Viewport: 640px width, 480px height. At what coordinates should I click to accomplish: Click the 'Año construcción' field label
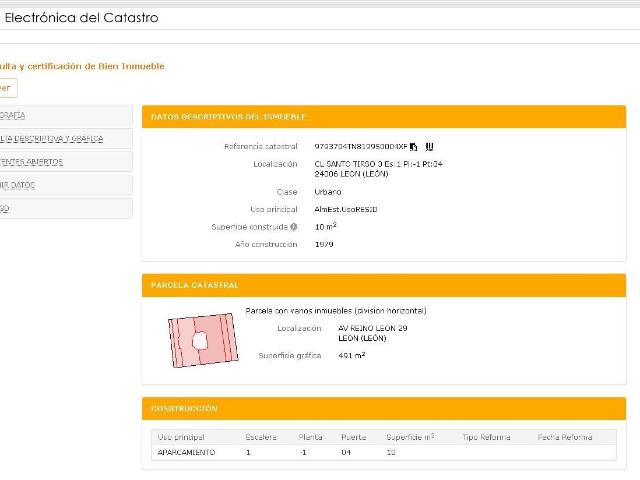click(266, 244)
